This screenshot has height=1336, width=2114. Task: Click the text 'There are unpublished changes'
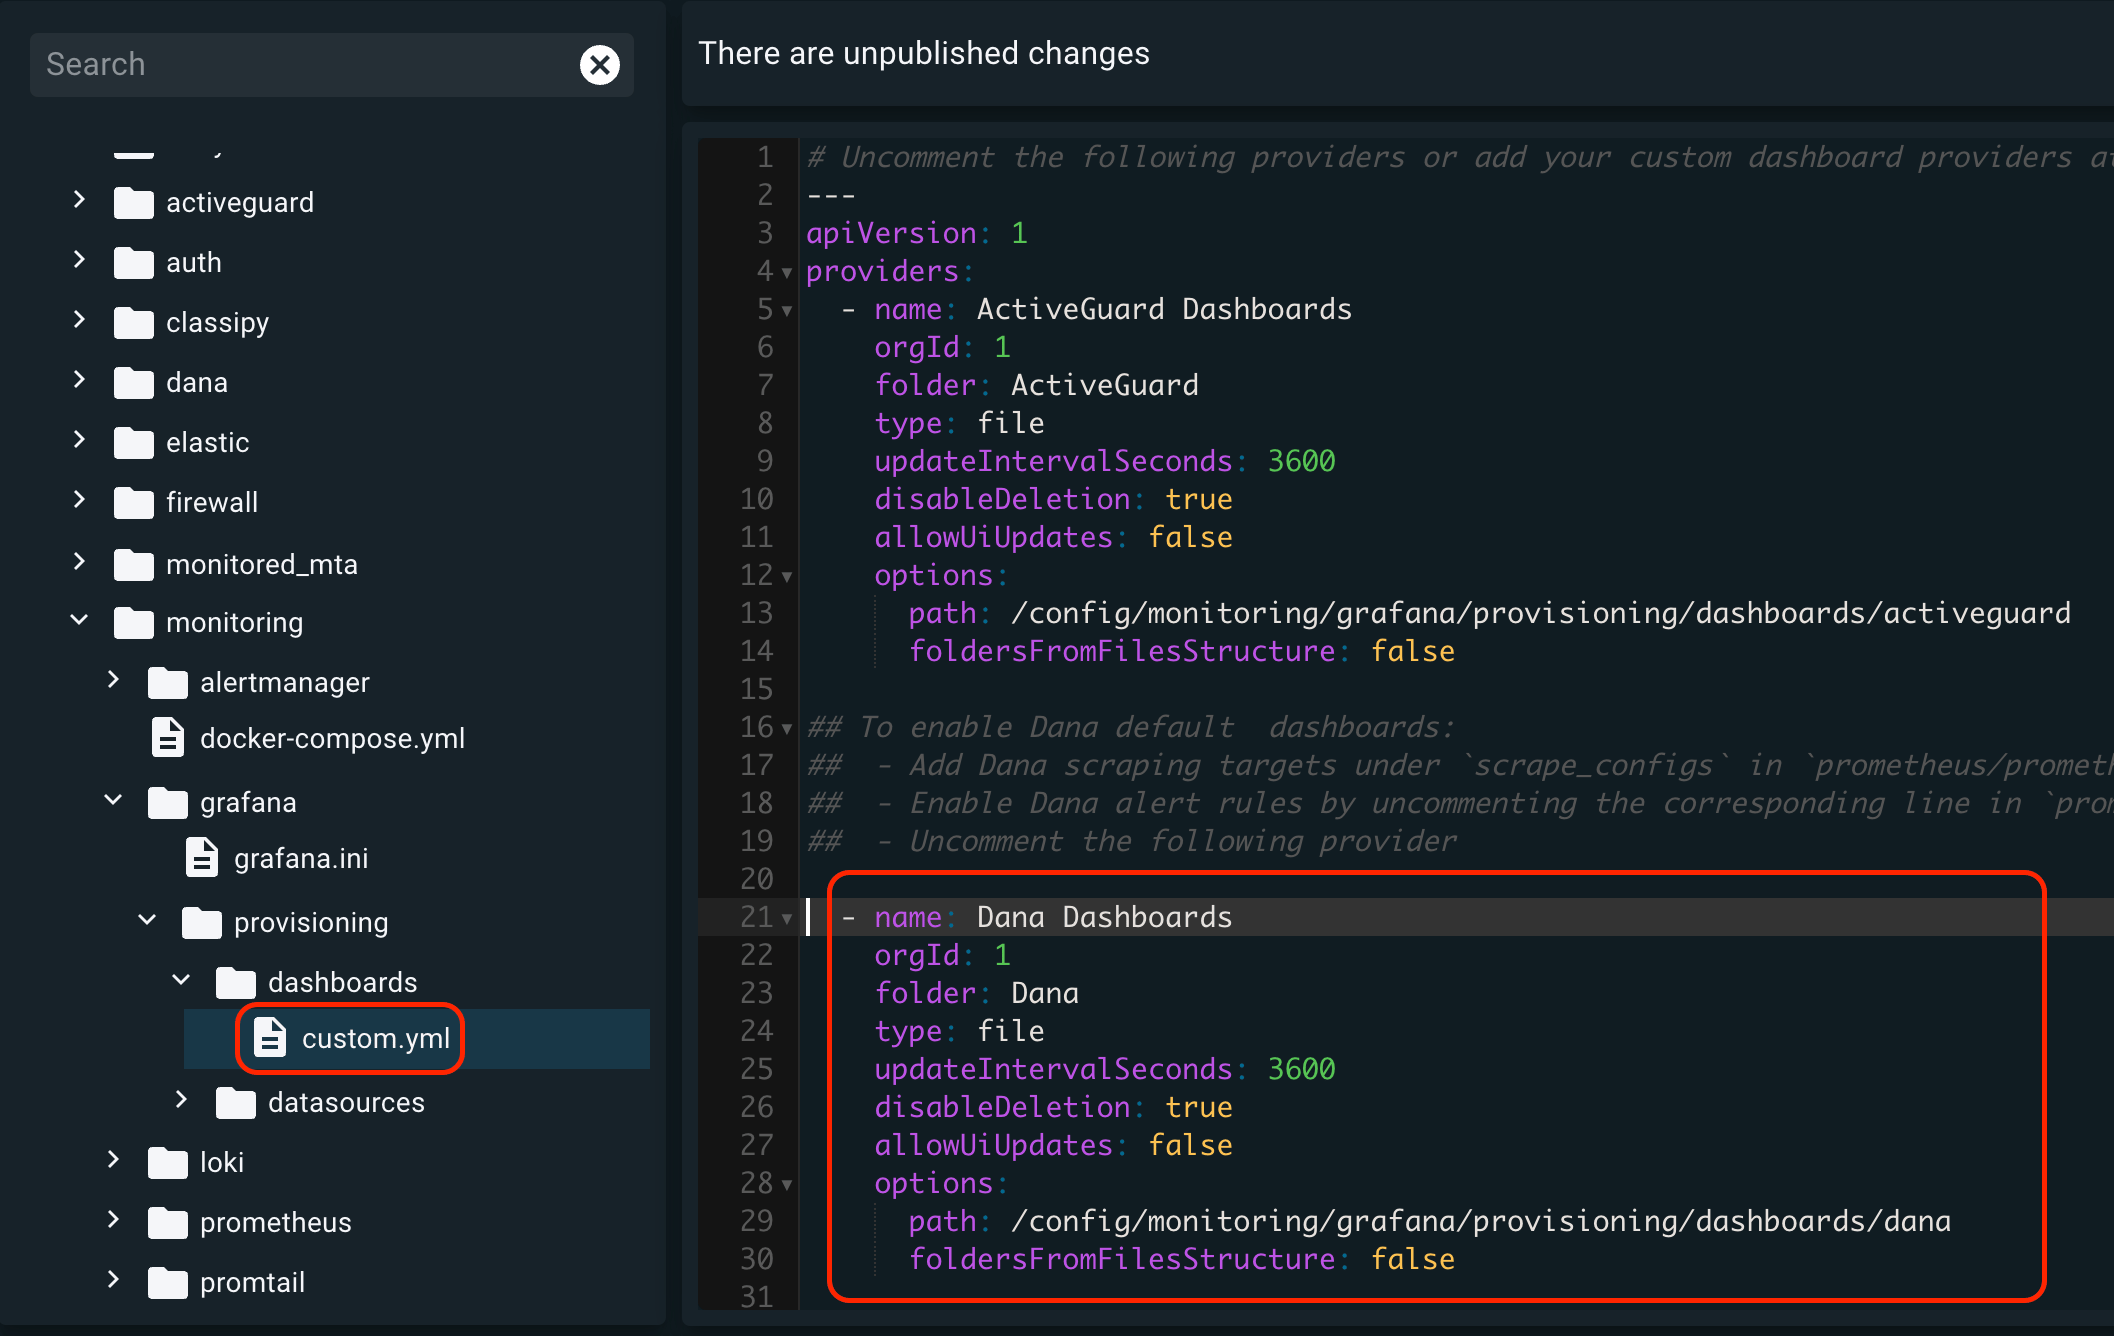[924, 53]
